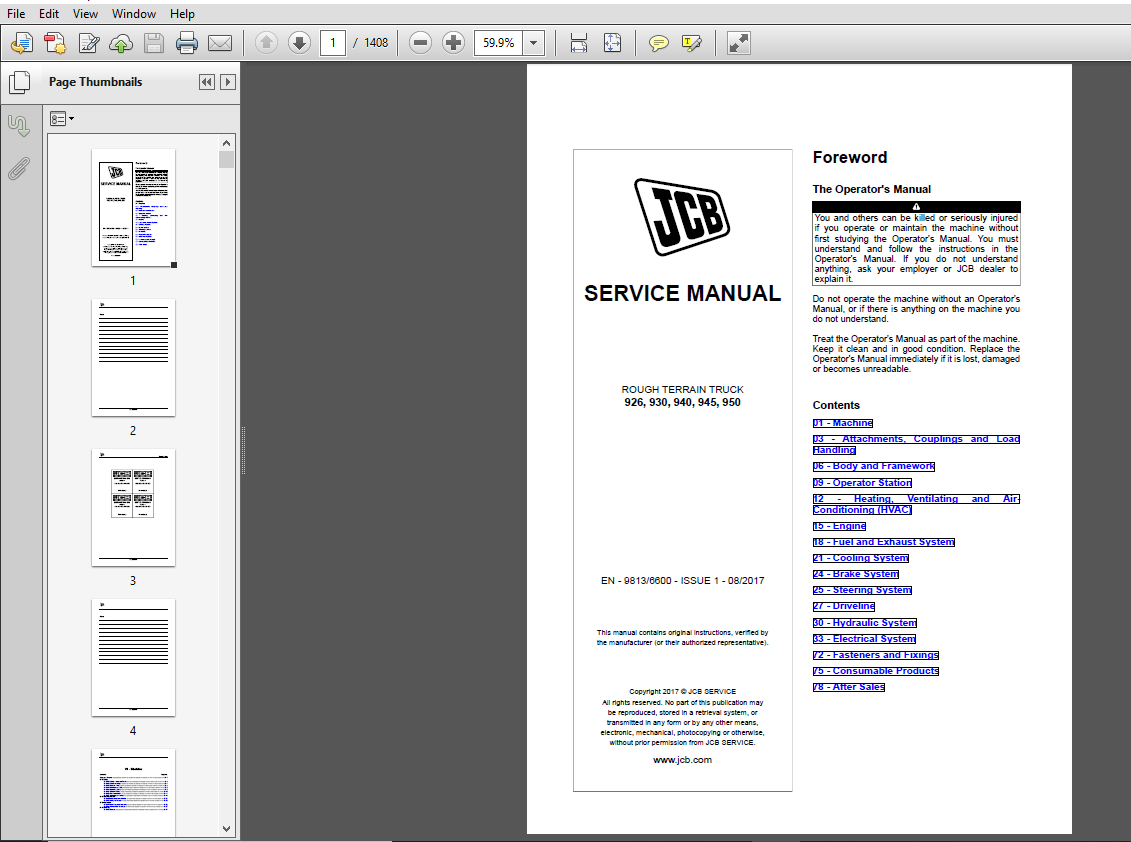Open 33 - Electrical System link

tap(864, 639)
